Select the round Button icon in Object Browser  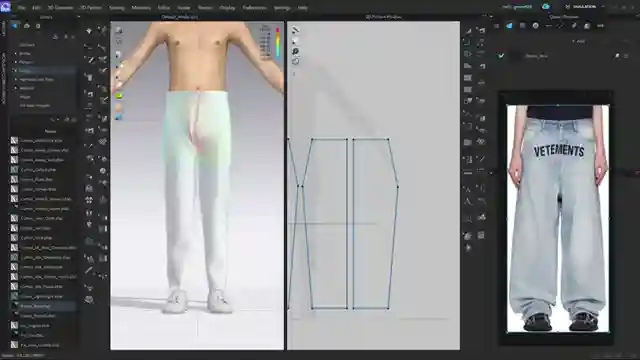click(x=536, y=26)
